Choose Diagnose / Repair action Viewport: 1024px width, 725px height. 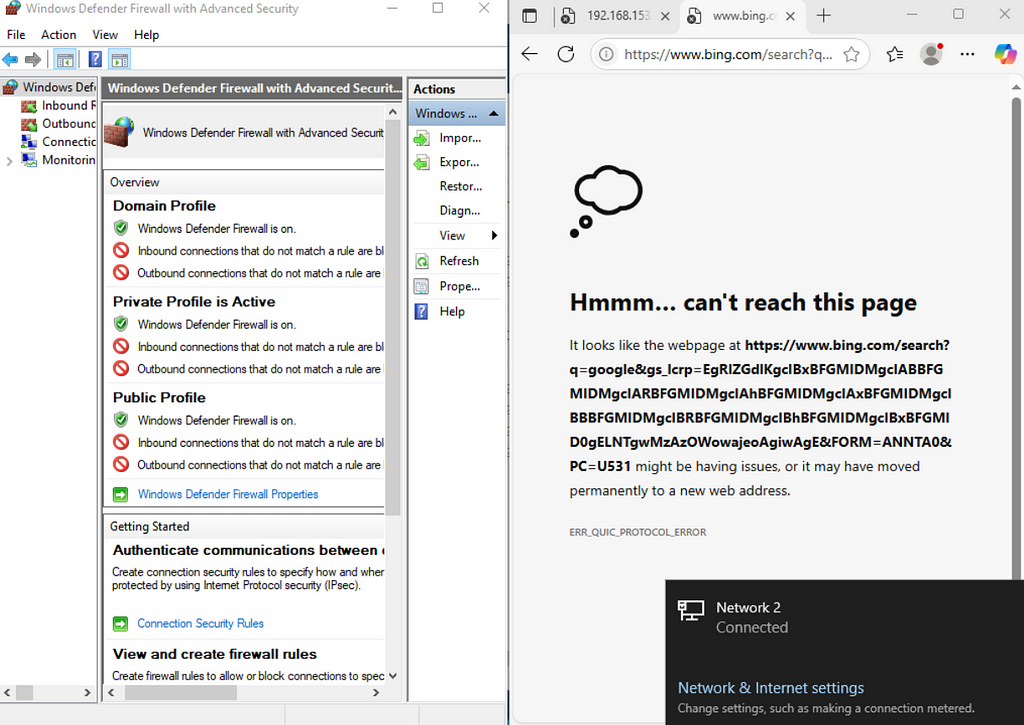459,210
